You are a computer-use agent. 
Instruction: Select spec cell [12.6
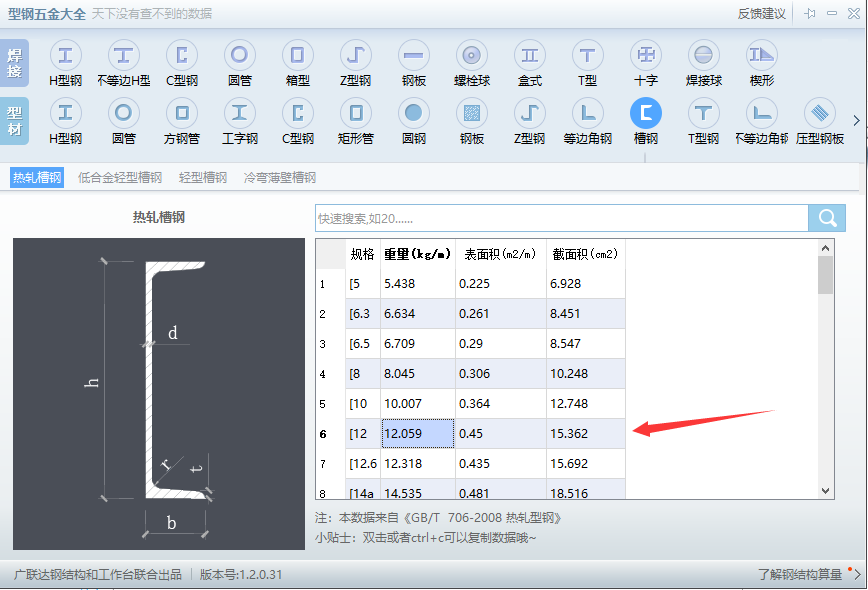click(x=363, y=463)
